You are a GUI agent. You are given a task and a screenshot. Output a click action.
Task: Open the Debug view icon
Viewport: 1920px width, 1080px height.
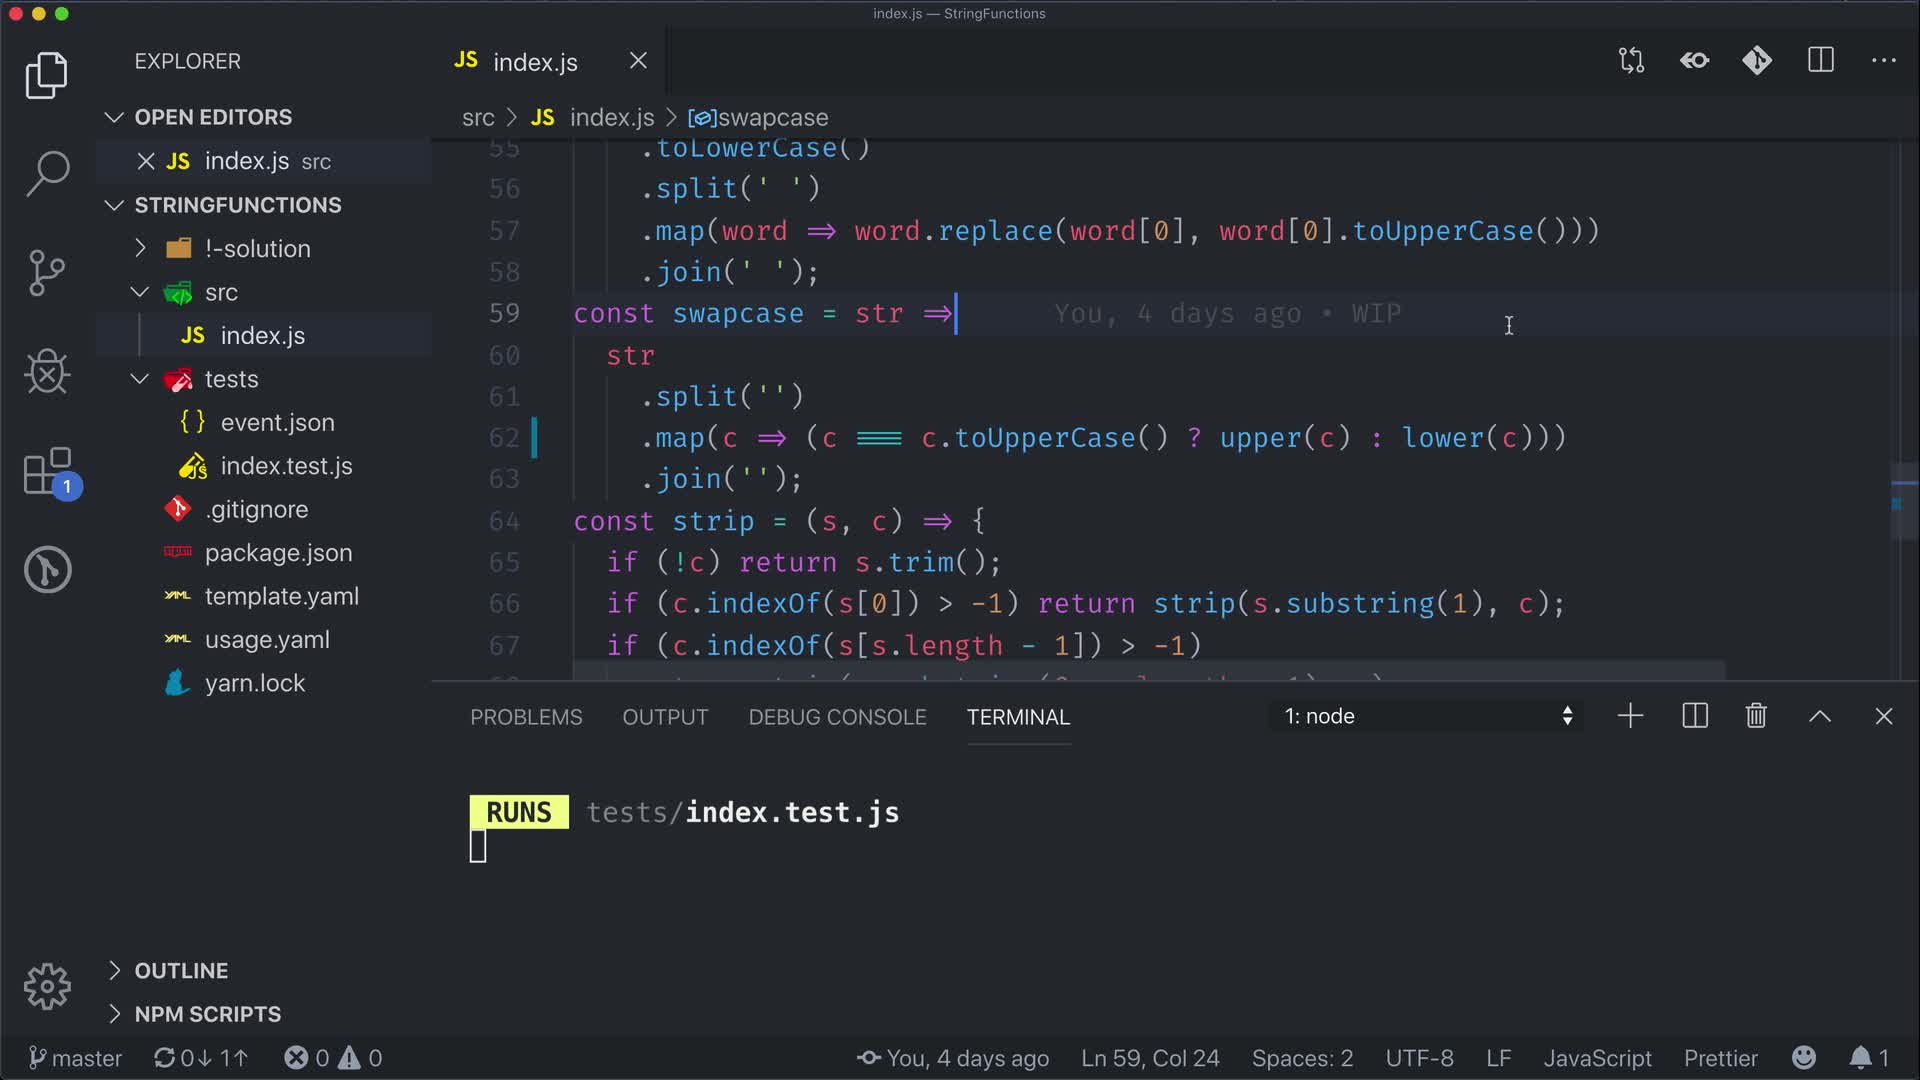47,372
